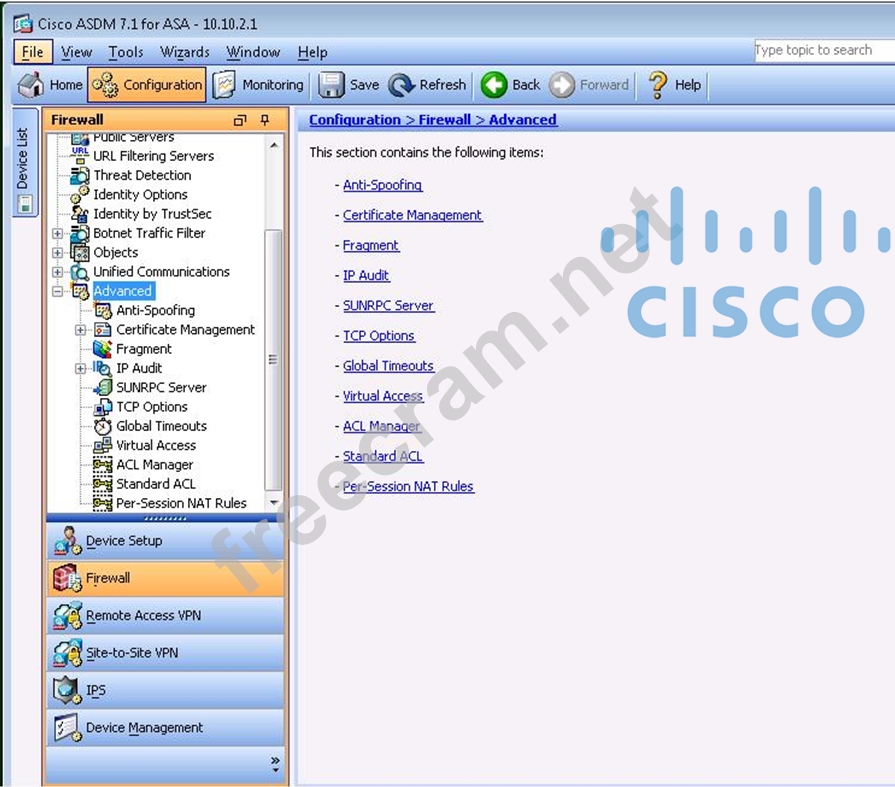Pin the Firewall panel with pushpin icon
The height and width of the screenshot is (787, 895).
point(265,120)
